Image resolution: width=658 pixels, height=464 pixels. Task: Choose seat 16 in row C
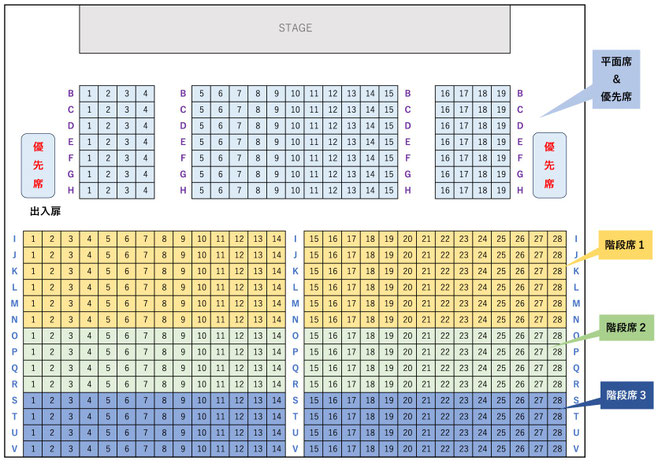446,110
